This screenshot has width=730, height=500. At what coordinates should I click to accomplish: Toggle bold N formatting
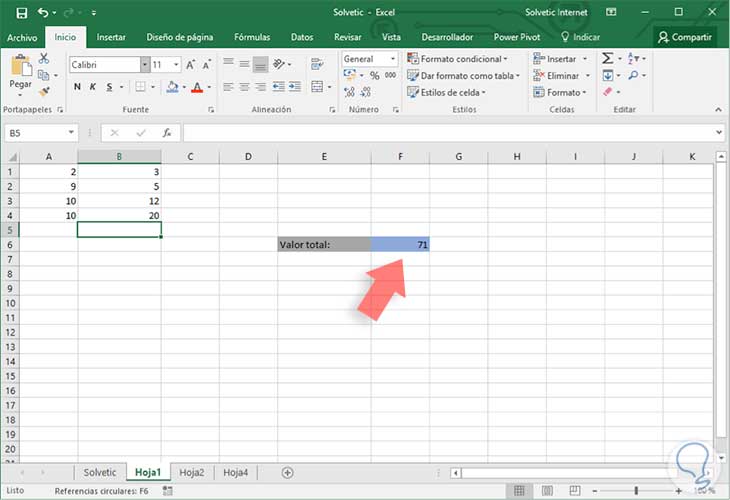point(77,87)
